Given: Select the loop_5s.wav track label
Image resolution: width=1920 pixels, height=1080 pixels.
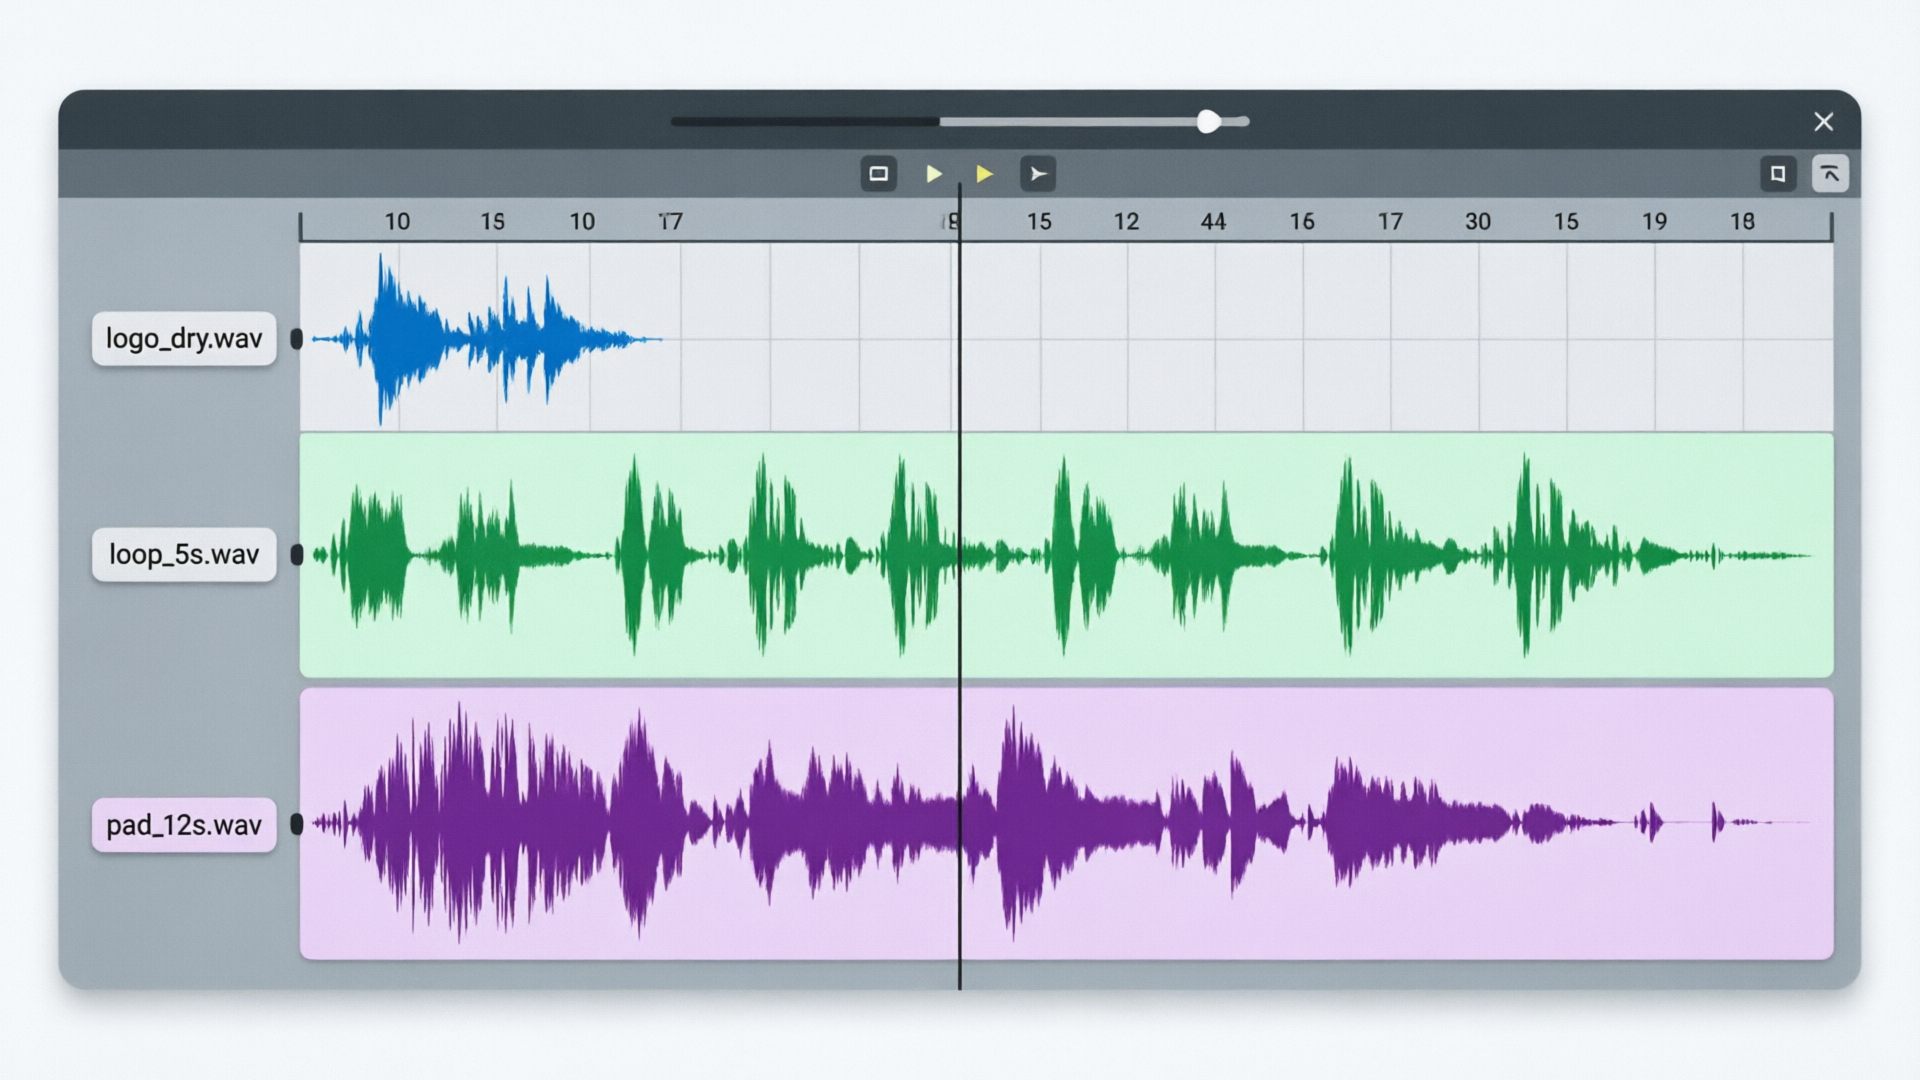Looking at the screenshot, I should click(184, 554).
